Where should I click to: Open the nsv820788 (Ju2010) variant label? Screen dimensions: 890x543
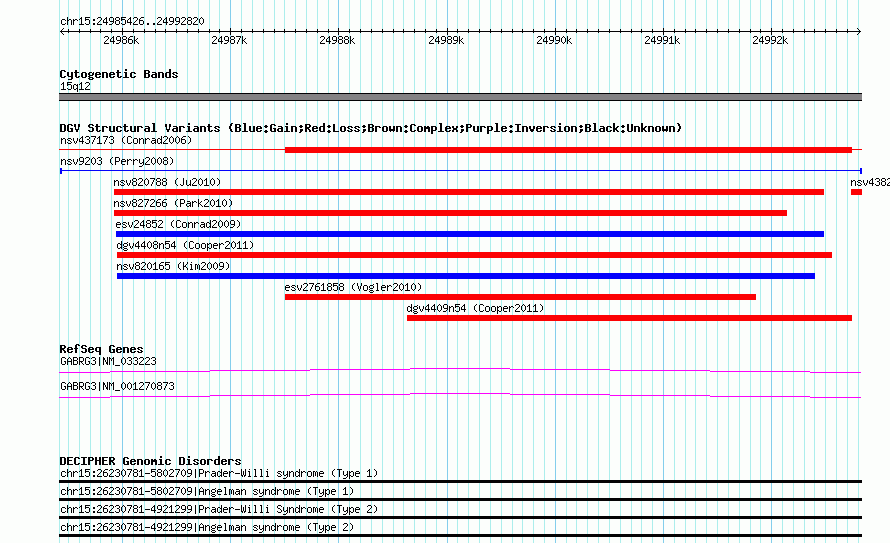coord(167,182)
